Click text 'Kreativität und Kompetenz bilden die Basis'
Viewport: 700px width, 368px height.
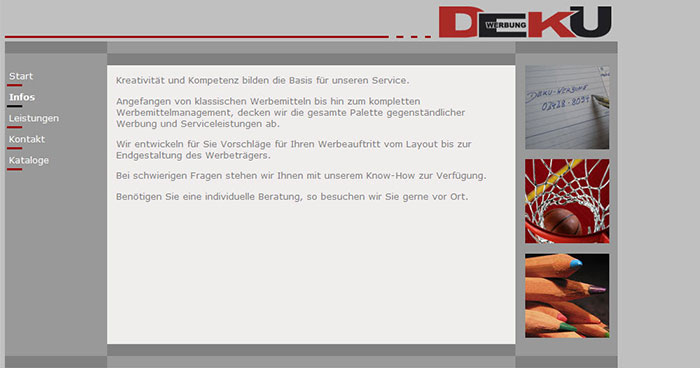click(214, 80)
